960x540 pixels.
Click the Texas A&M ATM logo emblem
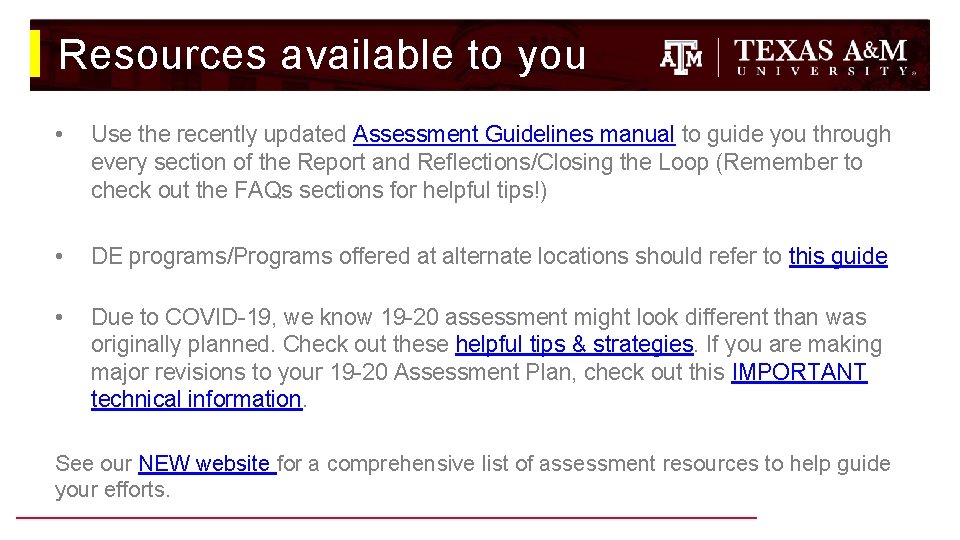pyautogui.click(x=681, y=56)
